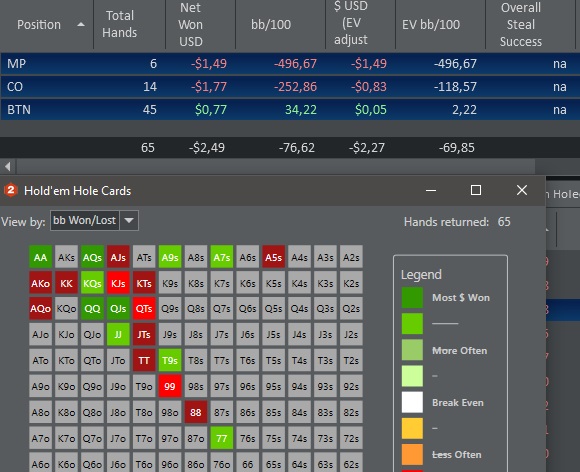580x472 pixels.
Task: Sort by Net Won USD column
Action: tap(190, 24)
